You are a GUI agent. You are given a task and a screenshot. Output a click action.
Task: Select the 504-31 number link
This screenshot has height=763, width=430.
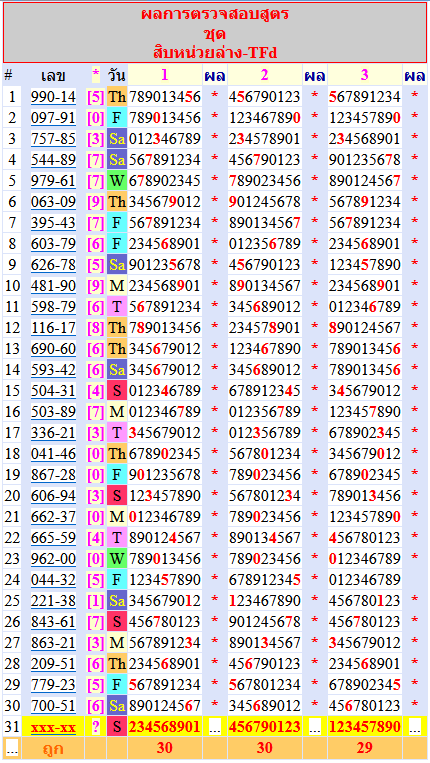click(x=54, y=391)
